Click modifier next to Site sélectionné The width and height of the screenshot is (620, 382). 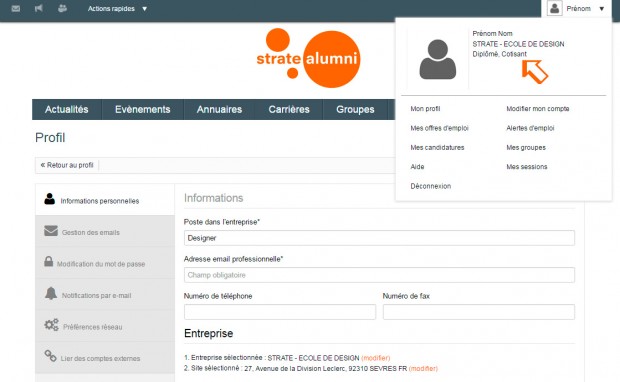tap(423, 369)
